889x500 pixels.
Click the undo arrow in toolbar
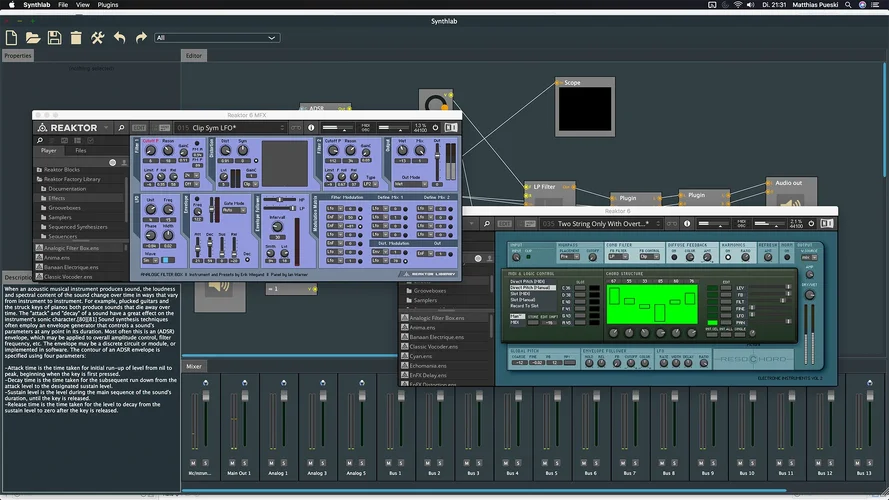coord(119,38)
